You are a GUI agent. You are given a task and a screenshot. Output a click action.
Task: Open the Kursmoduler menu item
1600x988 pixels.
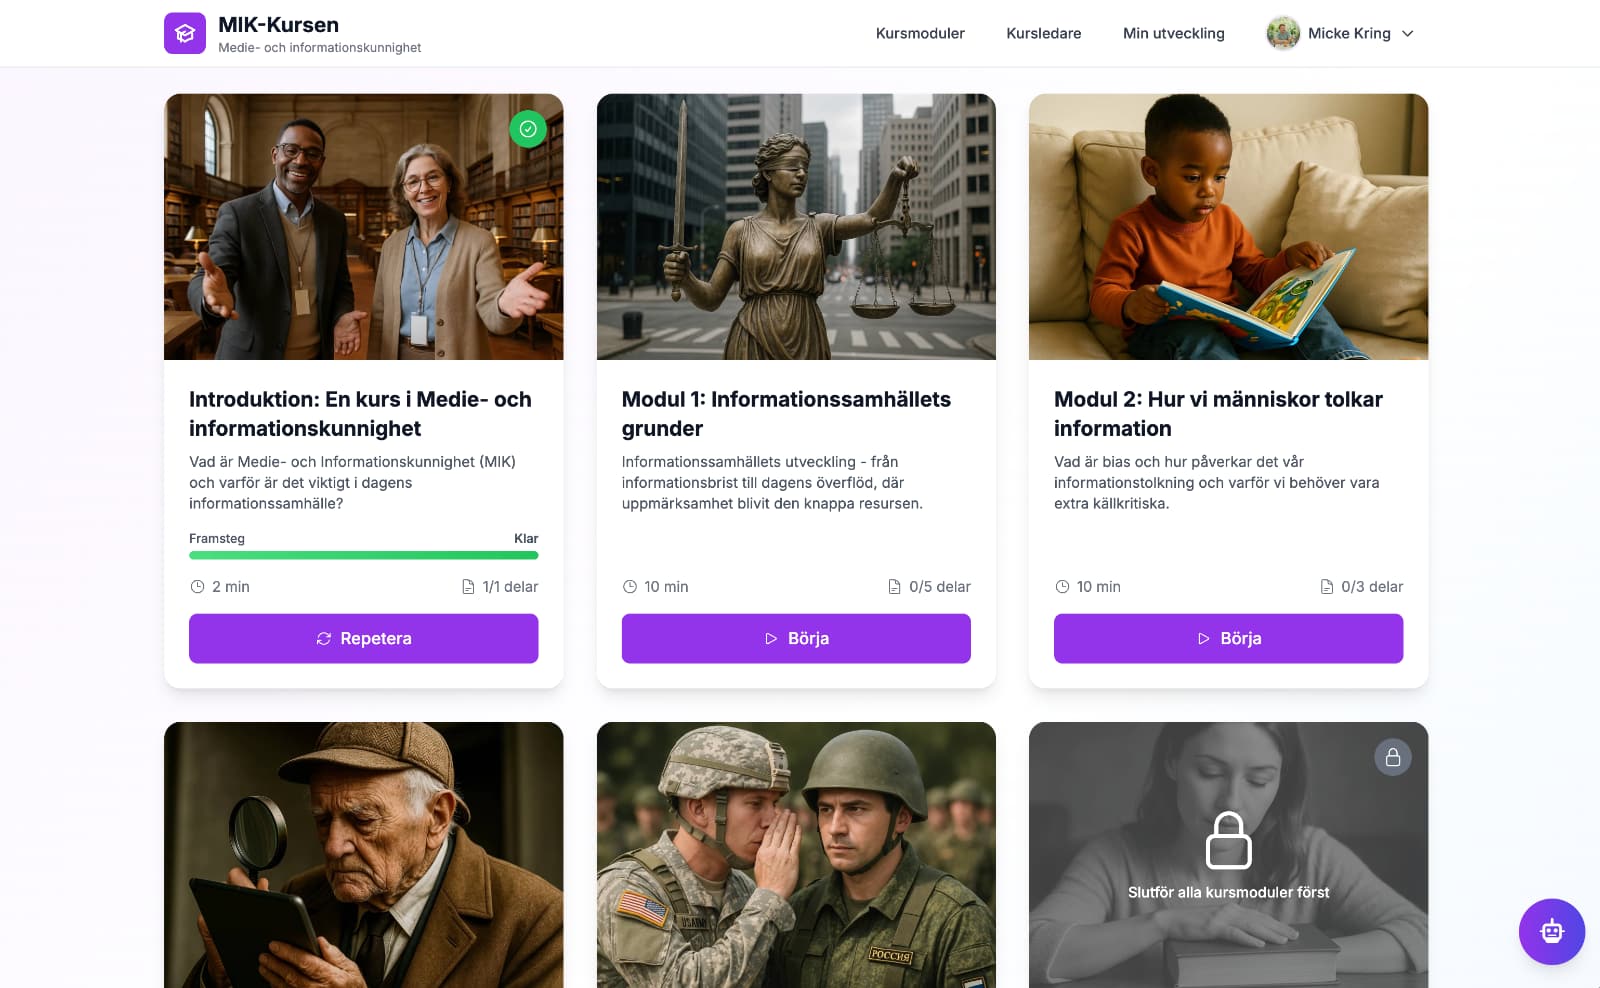[920, 34]
